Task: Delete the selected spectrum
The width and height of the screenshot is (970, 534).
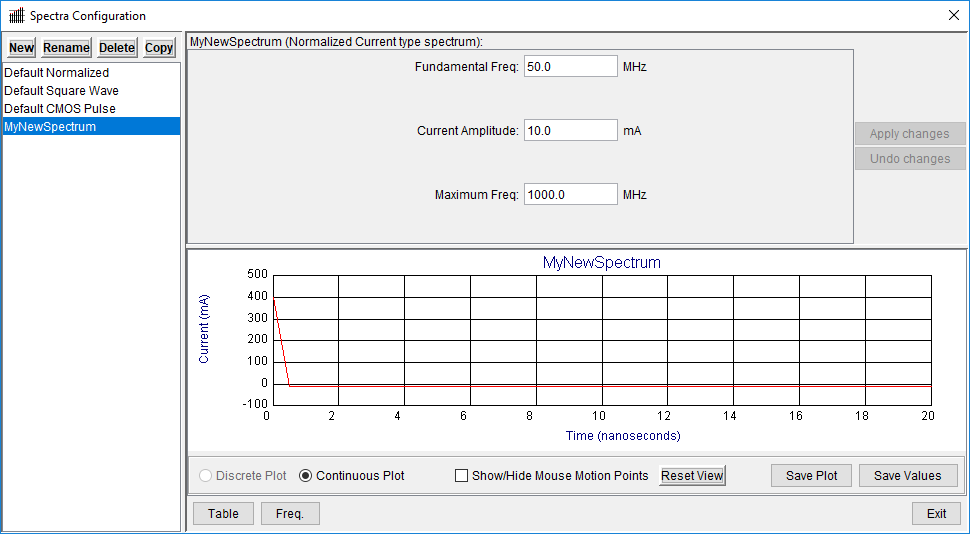Action: 117,48
